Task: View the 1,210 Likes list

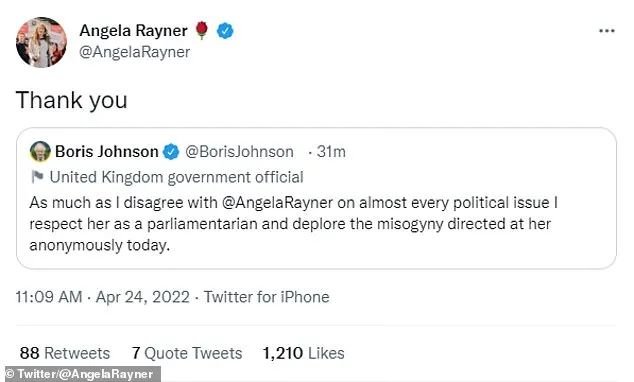Action: coord(304,353)
